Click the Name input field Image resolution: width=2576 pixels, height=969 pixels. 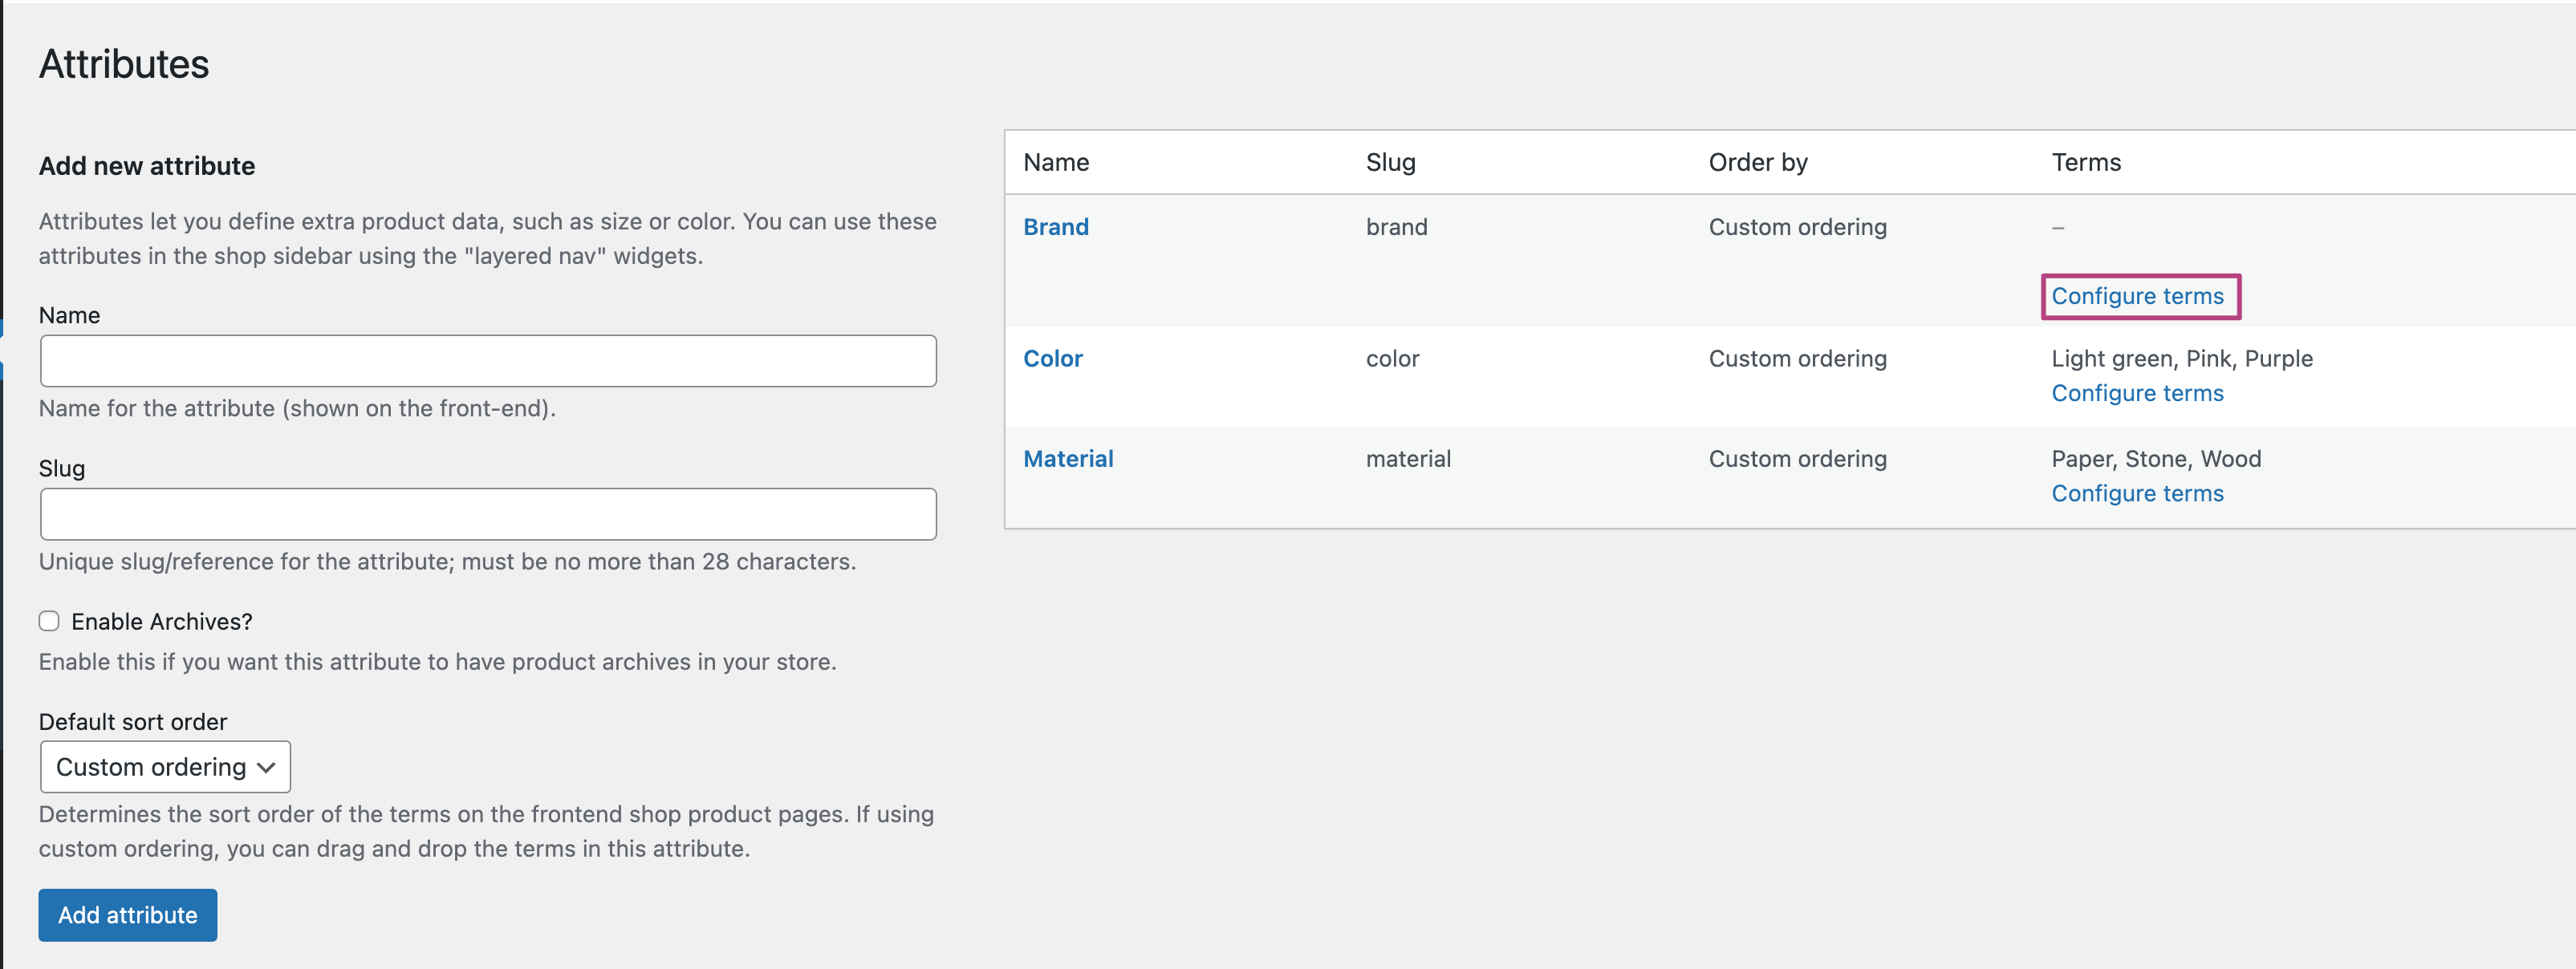pos(488,361)
